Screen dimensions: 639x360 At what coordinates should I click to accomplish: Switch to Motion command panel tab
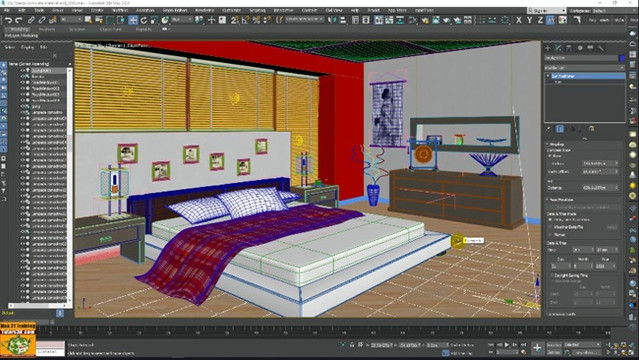pos(580,48)
